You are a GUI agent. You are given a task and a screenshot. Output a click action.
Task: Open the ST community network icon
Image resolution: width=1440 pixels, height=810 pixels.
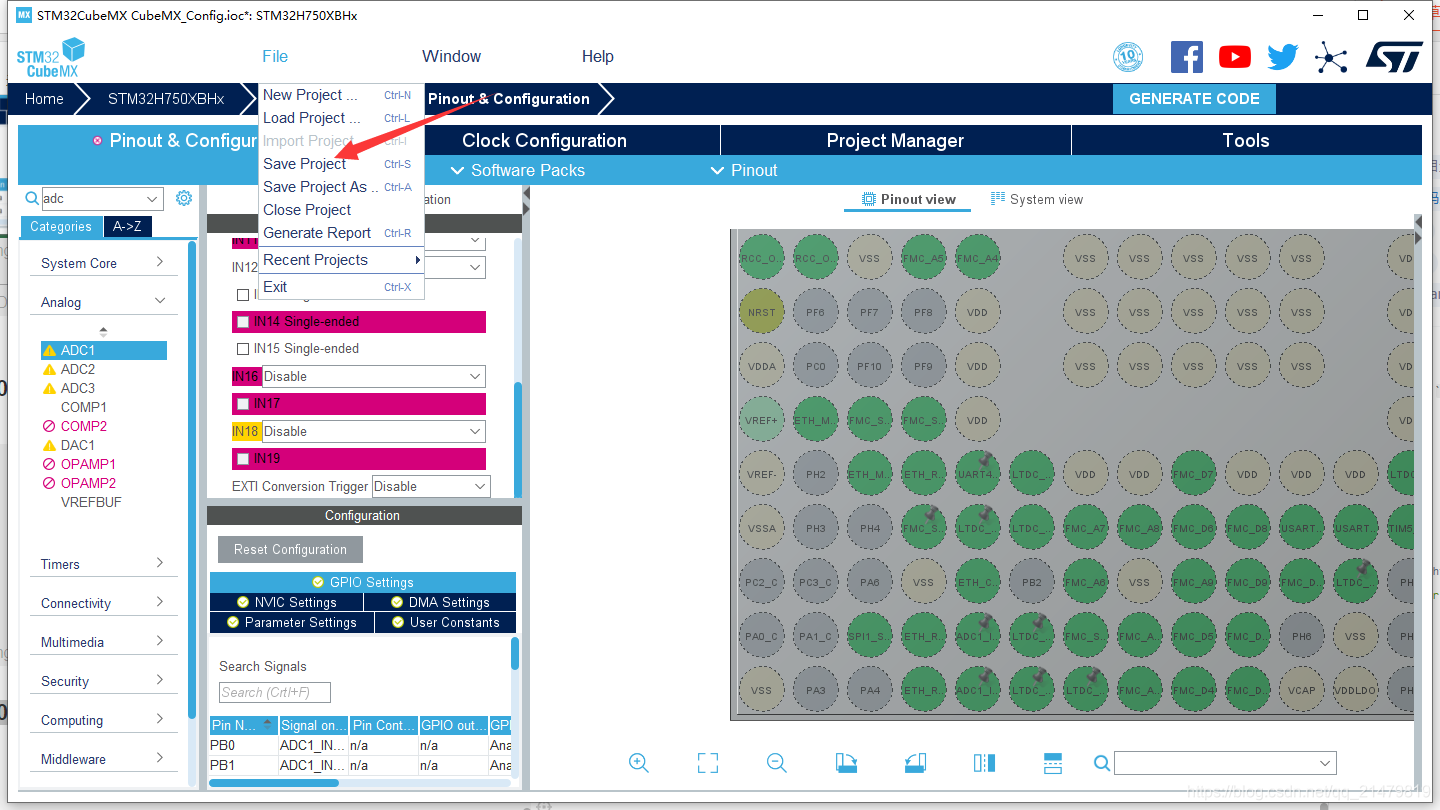point(1331,57)
